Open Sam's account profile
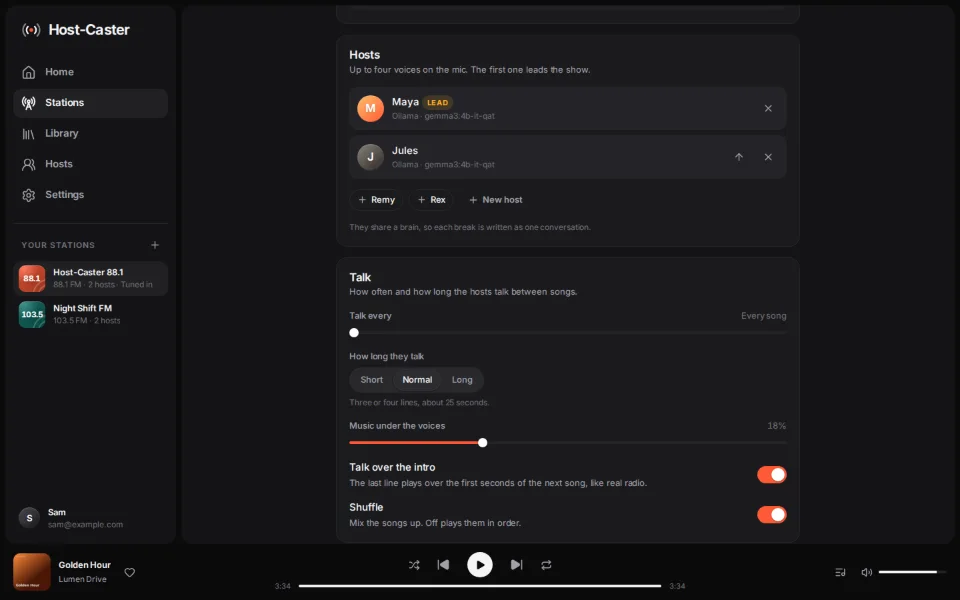Image resolution: width=960 pixels, height=600 pixels. (91, 518)
